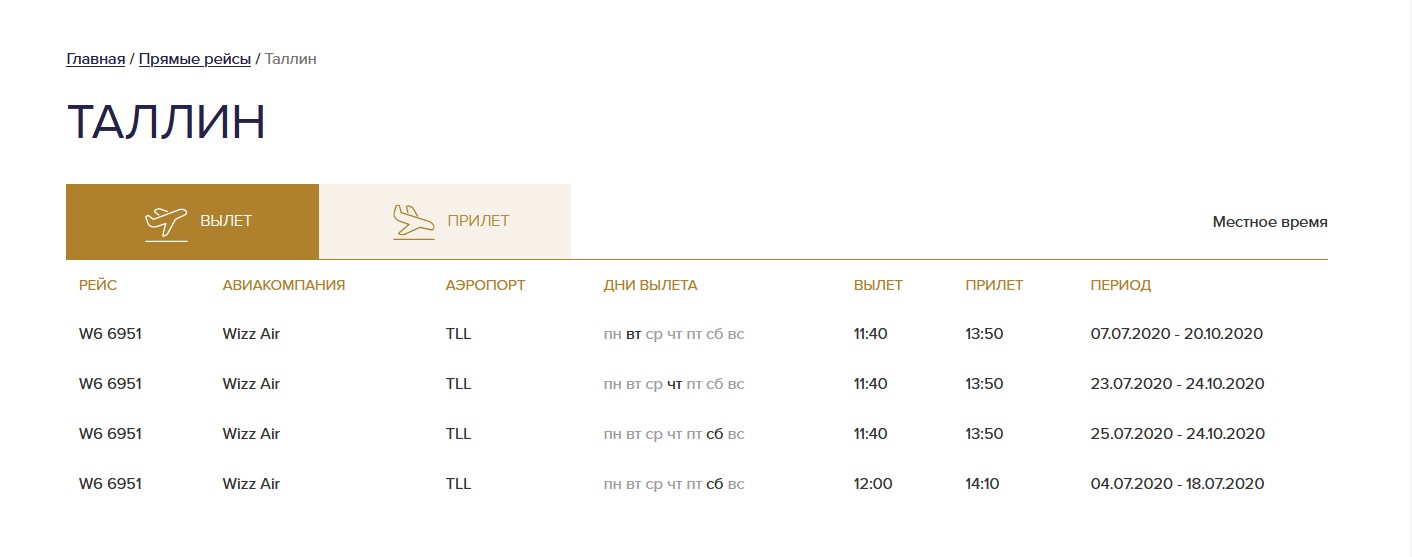Screen dimensions: 1412x557
Task: Click the ДНИ ВЫЛЕТА column header
Action: pyautogui.click(x=651, y=285)
